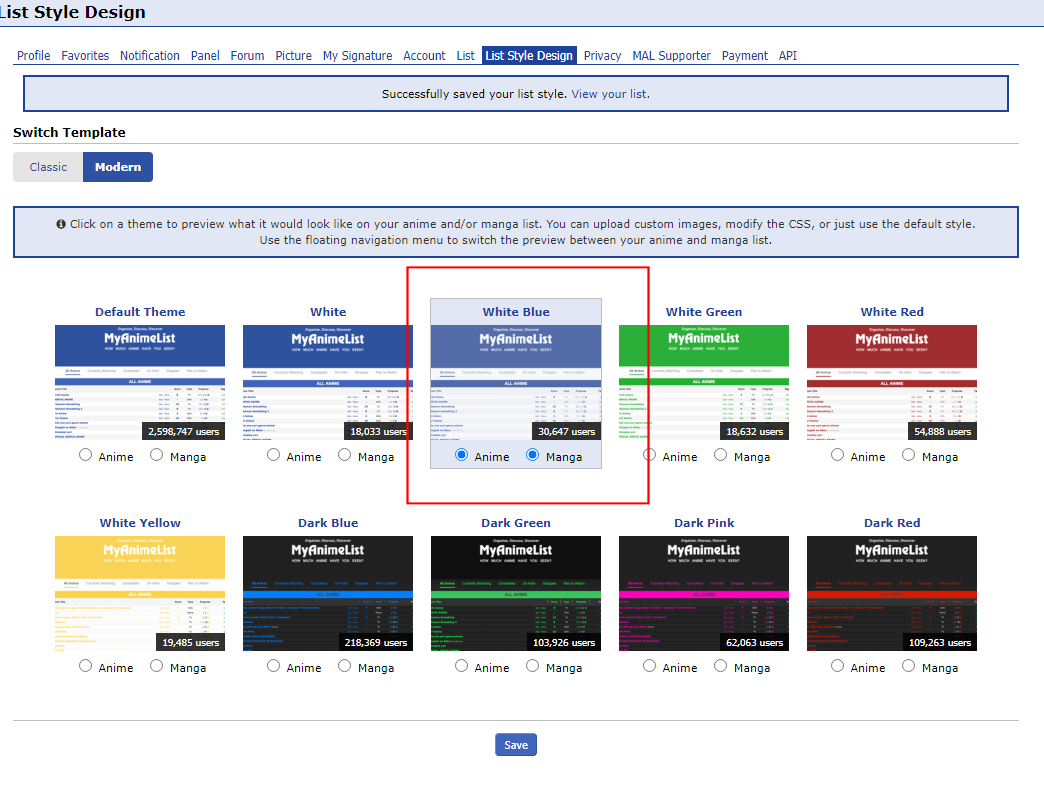Select Manga radio under Dark Blue
This screenshot has width=1044, height=786.
pyautogui.click(x=345, y=666)
